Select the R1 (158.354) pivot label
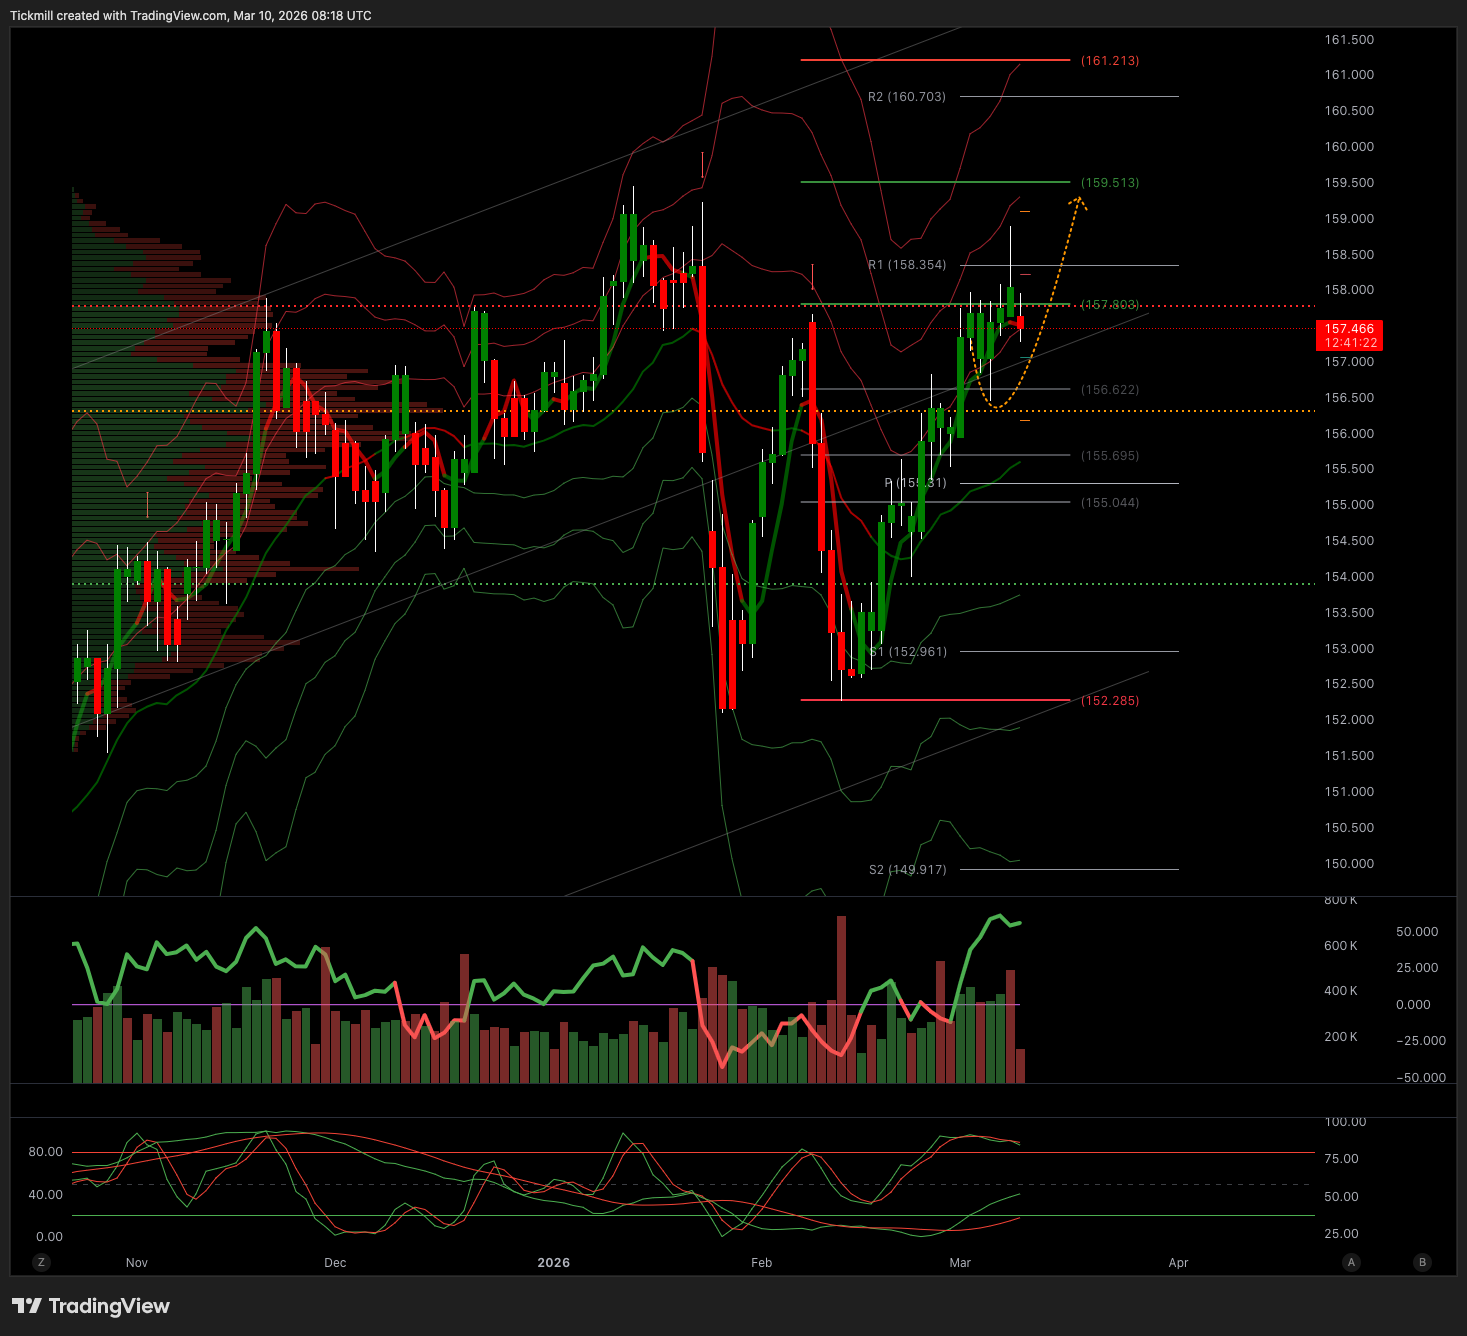 pos(907,265)
